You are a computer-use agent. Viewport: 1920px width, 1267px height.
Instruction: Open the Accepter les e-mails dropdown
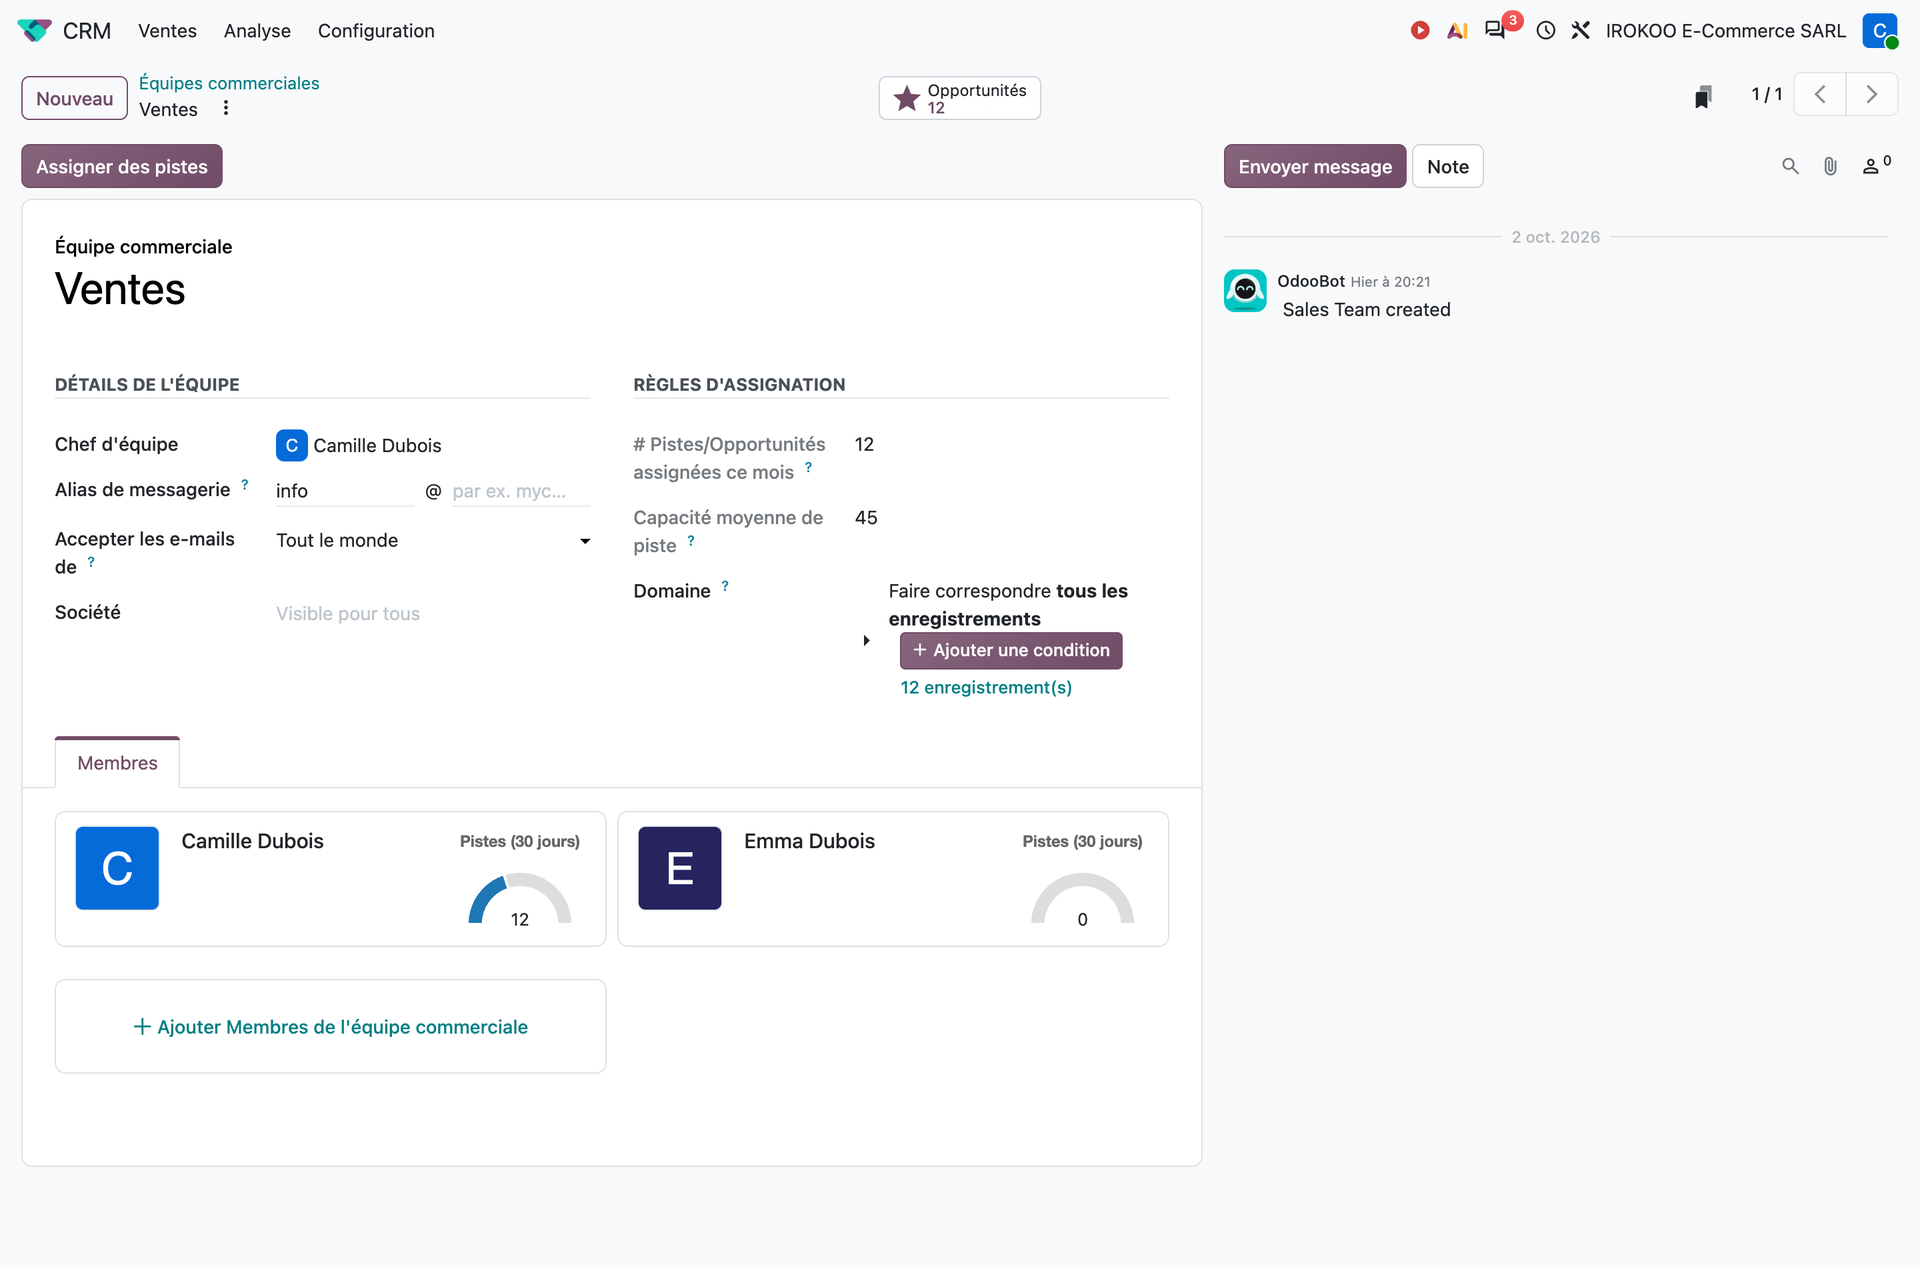click(433, 541)
